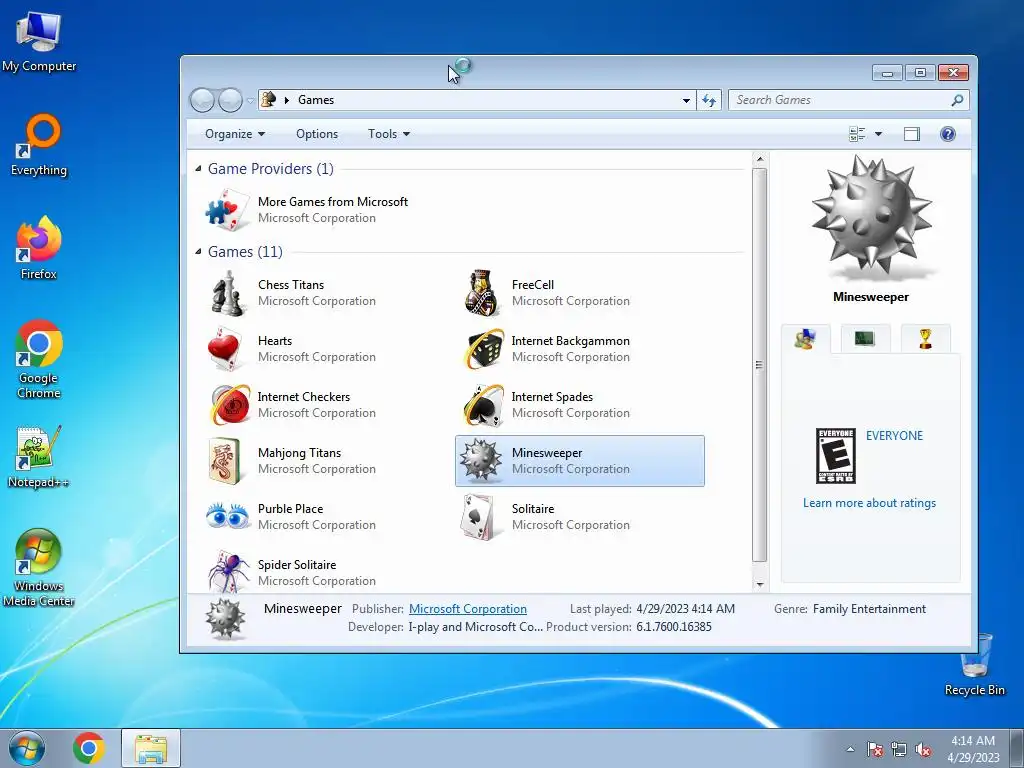The width and height of the screenshot is (1024, 768).
Task: Select More Games from Microsoft puzzle icon
Action: click(x=227, y=210)
